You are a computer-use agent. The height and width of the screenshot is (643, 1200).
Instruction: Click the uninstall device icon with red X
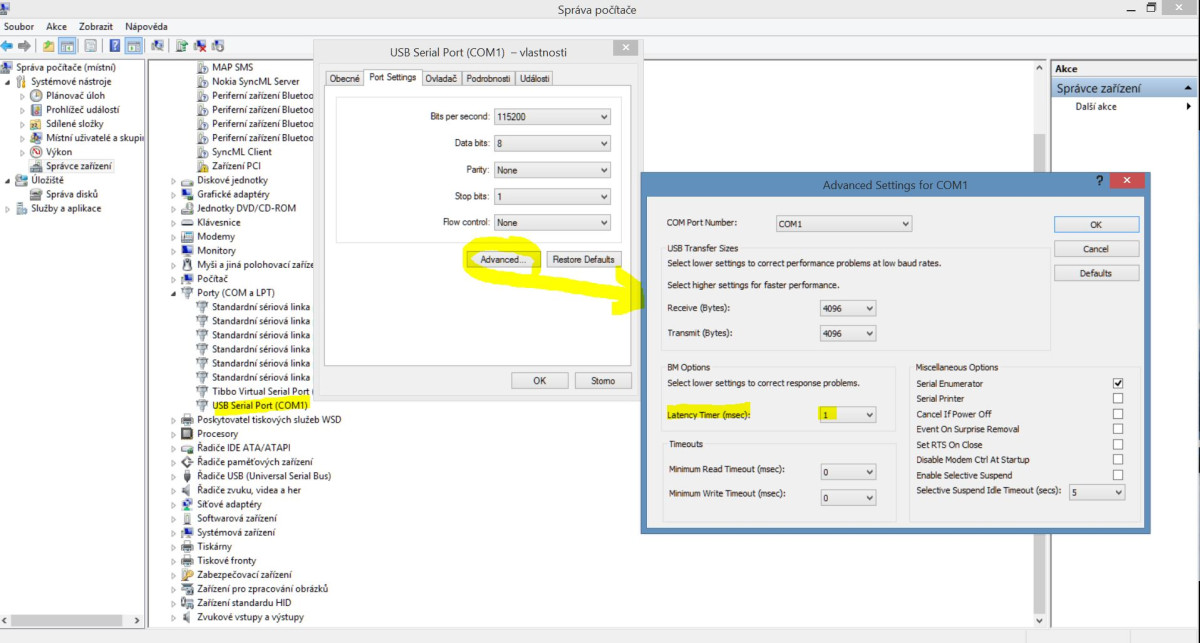point(200,46)
